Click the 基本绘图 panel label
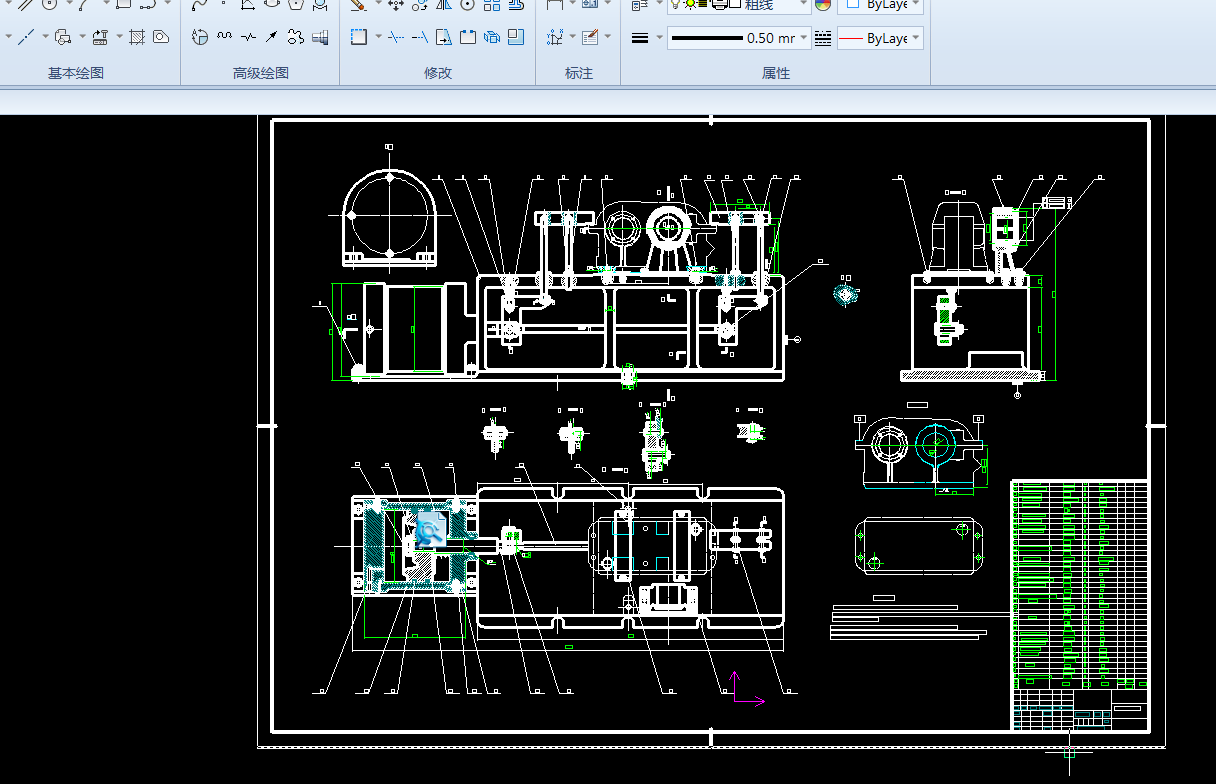Image resolution: width=1216 pixels, height=784 pixels. click(x=76, y=73)
